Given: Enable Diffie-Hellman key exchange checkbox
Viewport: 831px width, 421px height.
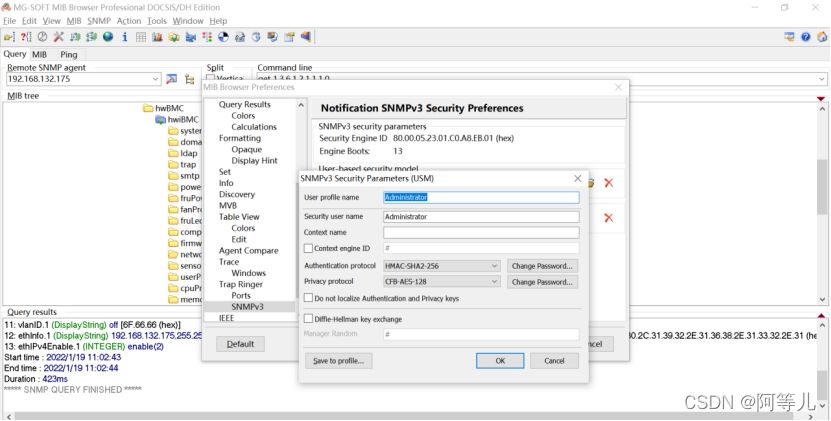Looking at the screenshot, I should 308,319.
